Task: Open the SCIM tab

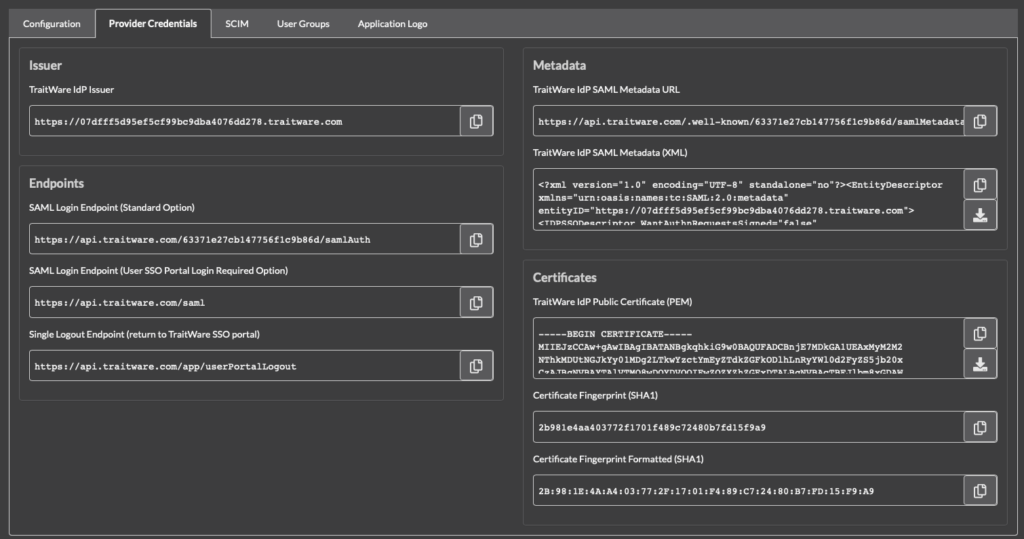Action: 237,24
